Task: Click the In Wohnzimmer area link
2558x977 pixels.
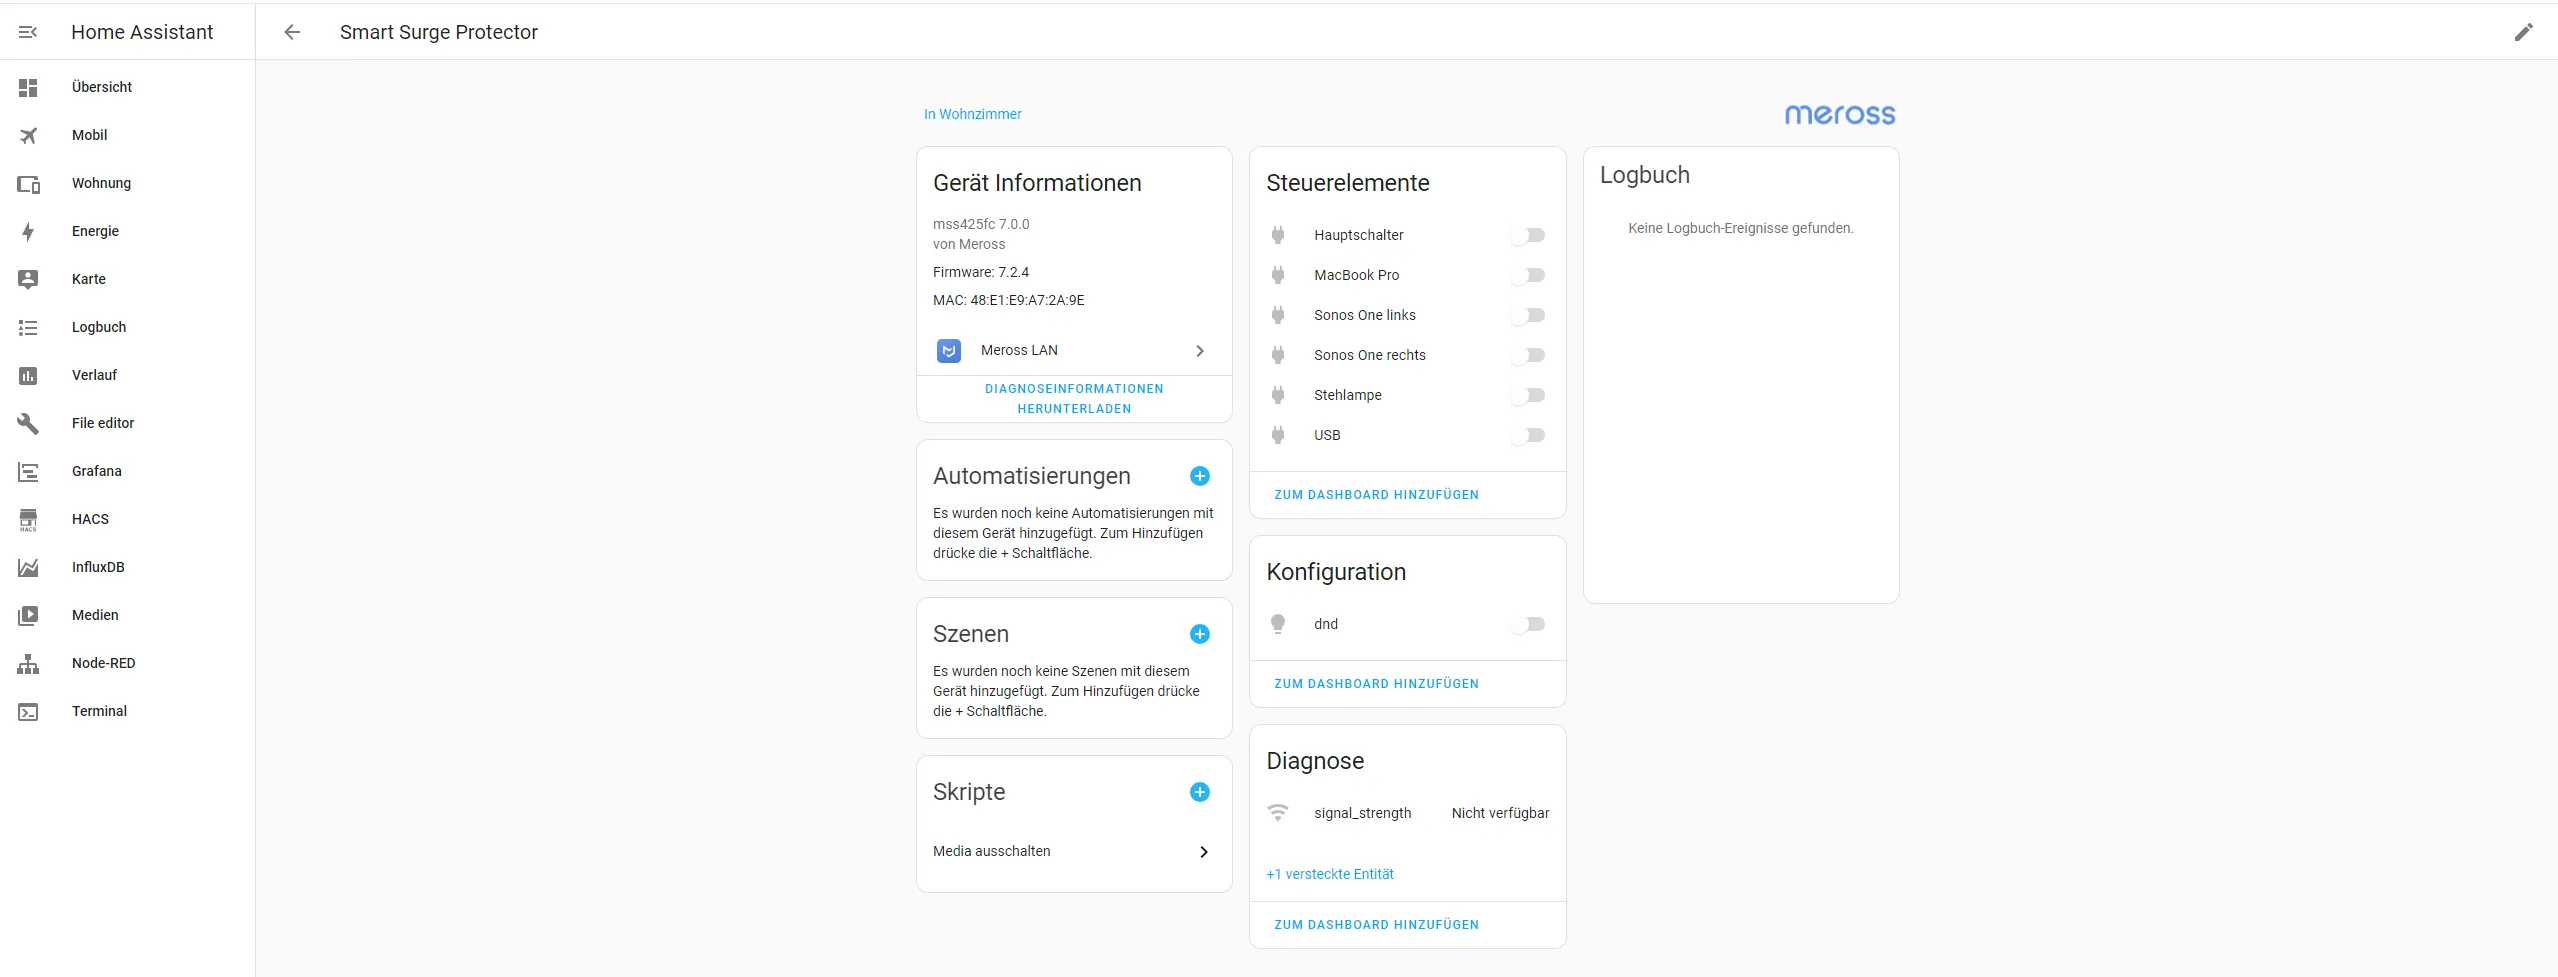Action: click(972, 114)
